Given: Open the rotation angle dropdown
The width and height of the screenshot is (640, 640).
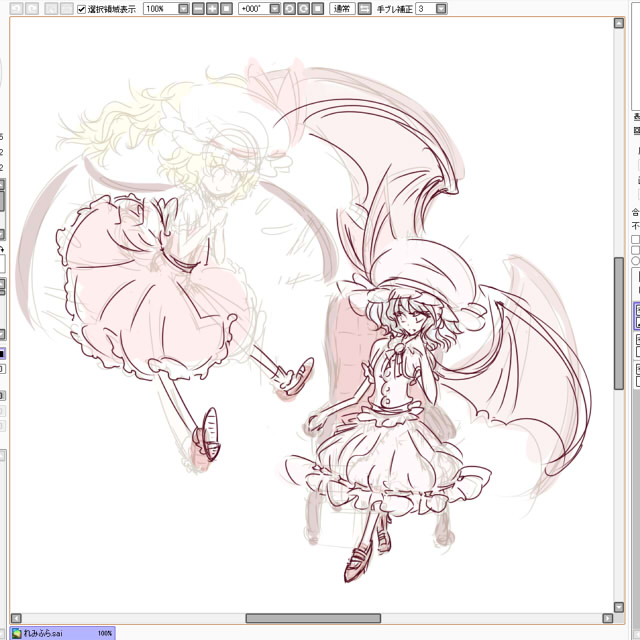Looking at the screenshot, I should point(275,9).
